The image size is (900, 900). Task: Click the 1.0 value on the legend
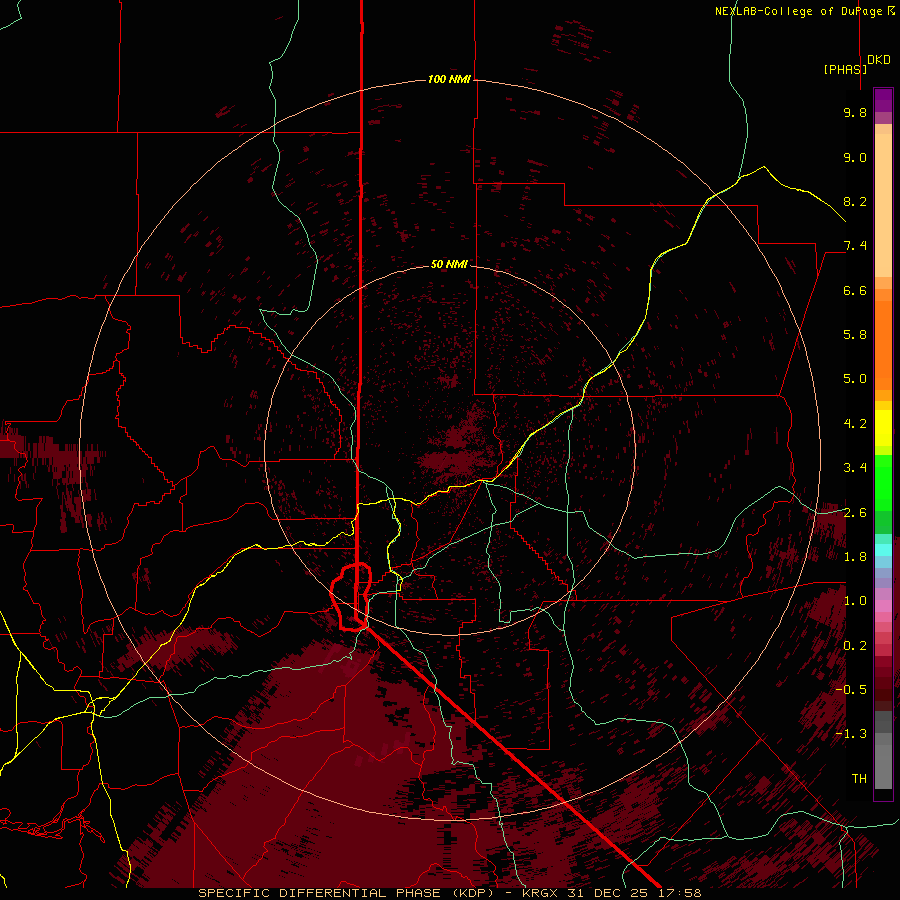(855, 601)
